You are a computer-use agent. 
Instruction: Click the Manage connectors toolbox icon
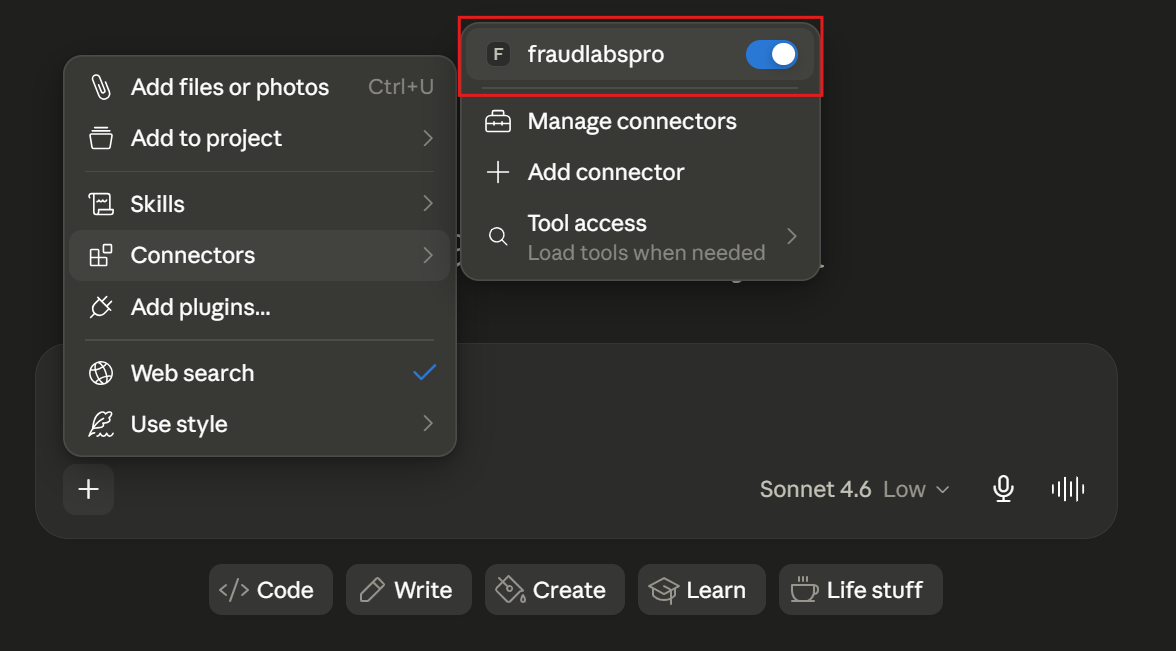pyautogui.click(x=498, y=121)
